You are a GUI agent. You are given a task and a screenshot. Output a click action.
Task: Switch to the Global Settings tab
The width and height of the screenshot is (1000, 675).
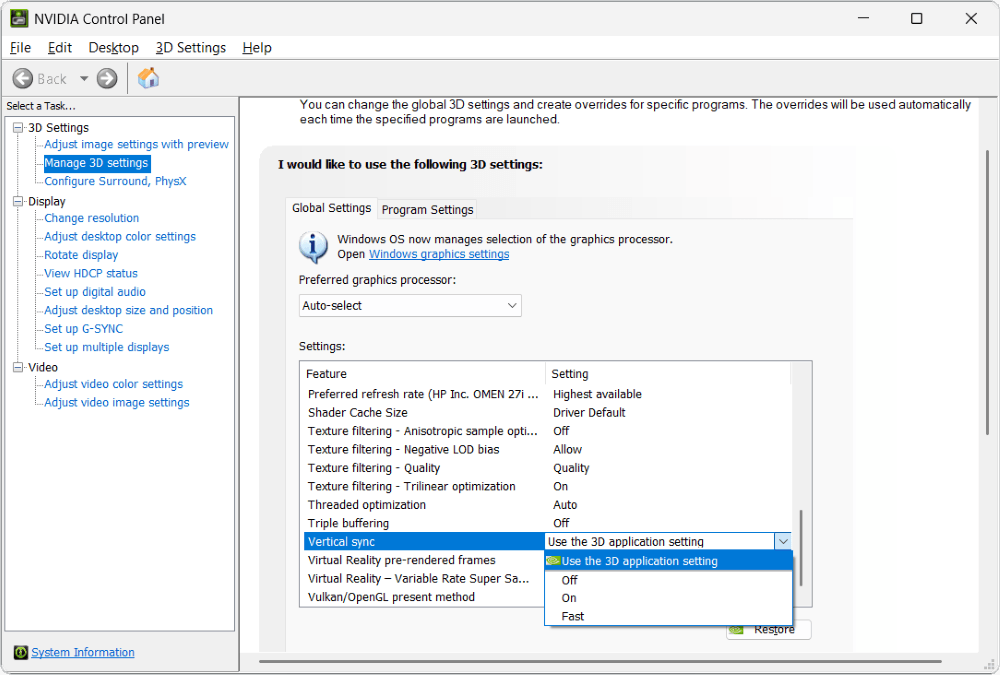click(332, 208)
